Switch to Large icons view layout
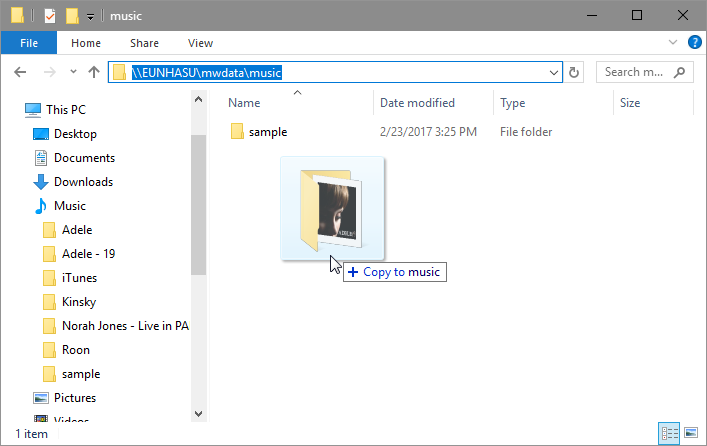 click(690, 434)
